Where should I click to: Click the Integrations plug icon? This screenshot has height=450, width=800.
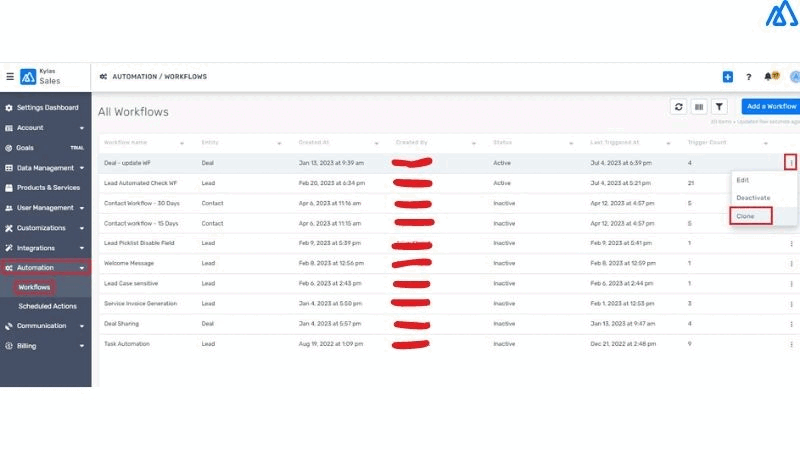click(x=9, y=248)
